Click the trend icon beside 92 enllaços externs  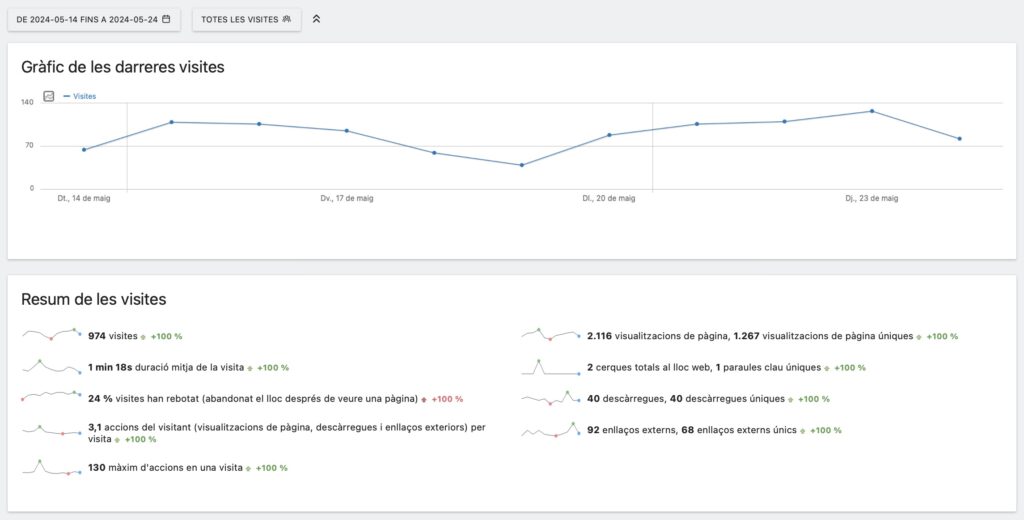point(803,431)
